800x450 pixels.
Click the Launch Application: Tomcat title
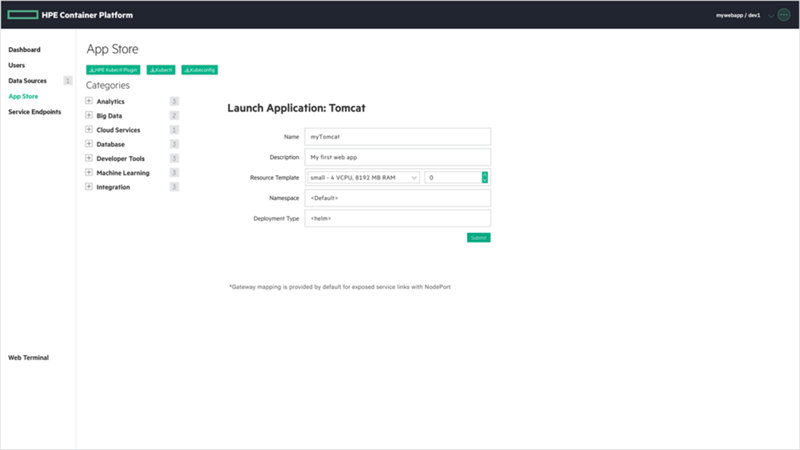point(296,108)
